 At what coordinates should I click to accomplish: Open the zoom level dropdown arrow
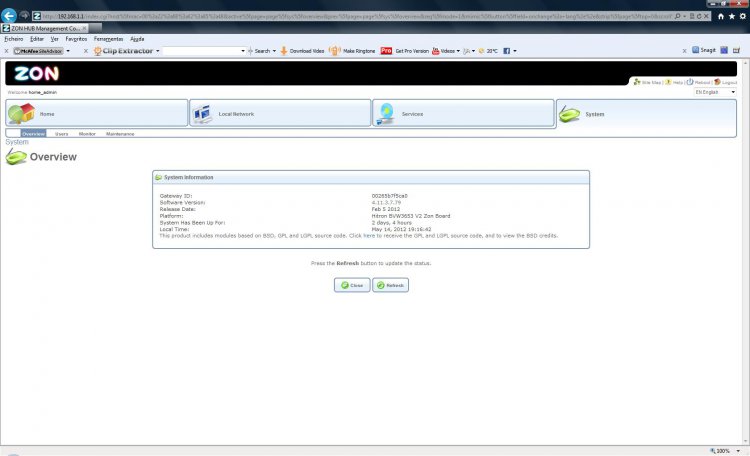(738, 451)
